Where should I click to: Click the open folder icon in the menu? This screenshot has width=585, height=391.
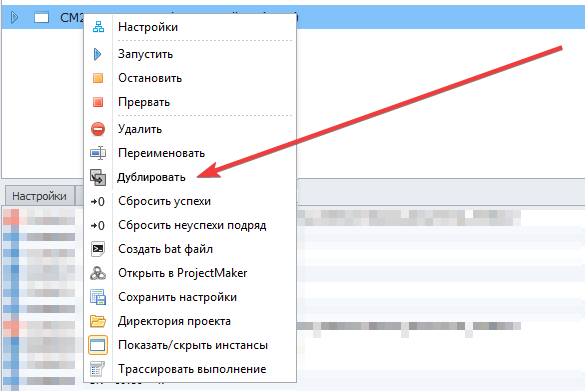(98, 321)
